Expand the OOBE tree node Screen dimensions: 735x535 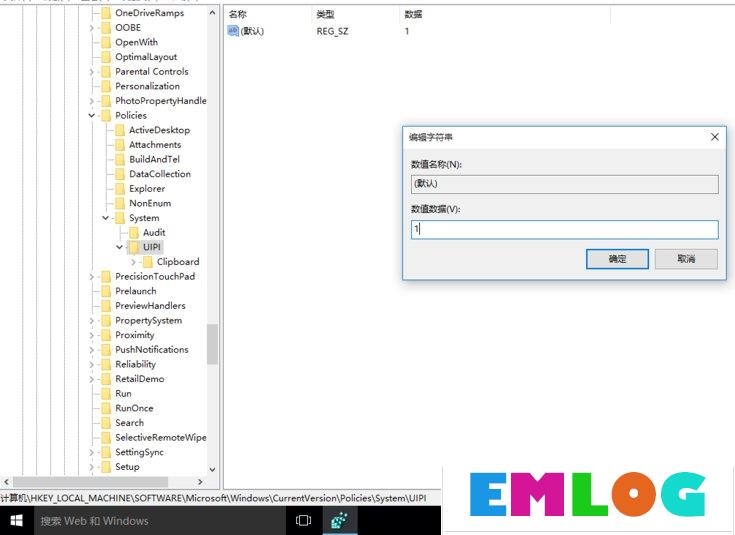92,28
